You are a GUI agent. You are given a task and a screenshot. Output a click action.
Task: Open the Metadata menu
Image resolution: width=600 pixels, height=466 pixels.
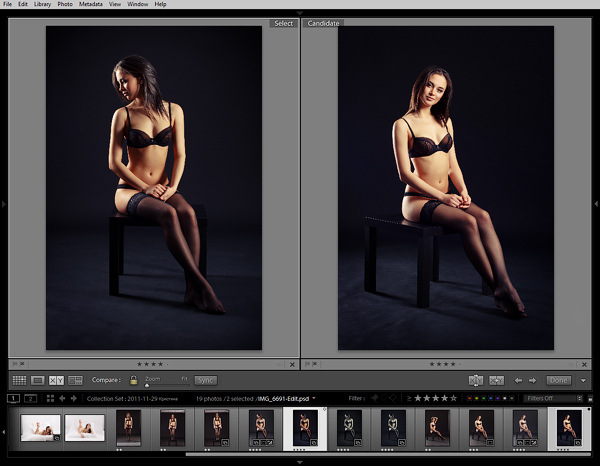[x=91, y=4]
